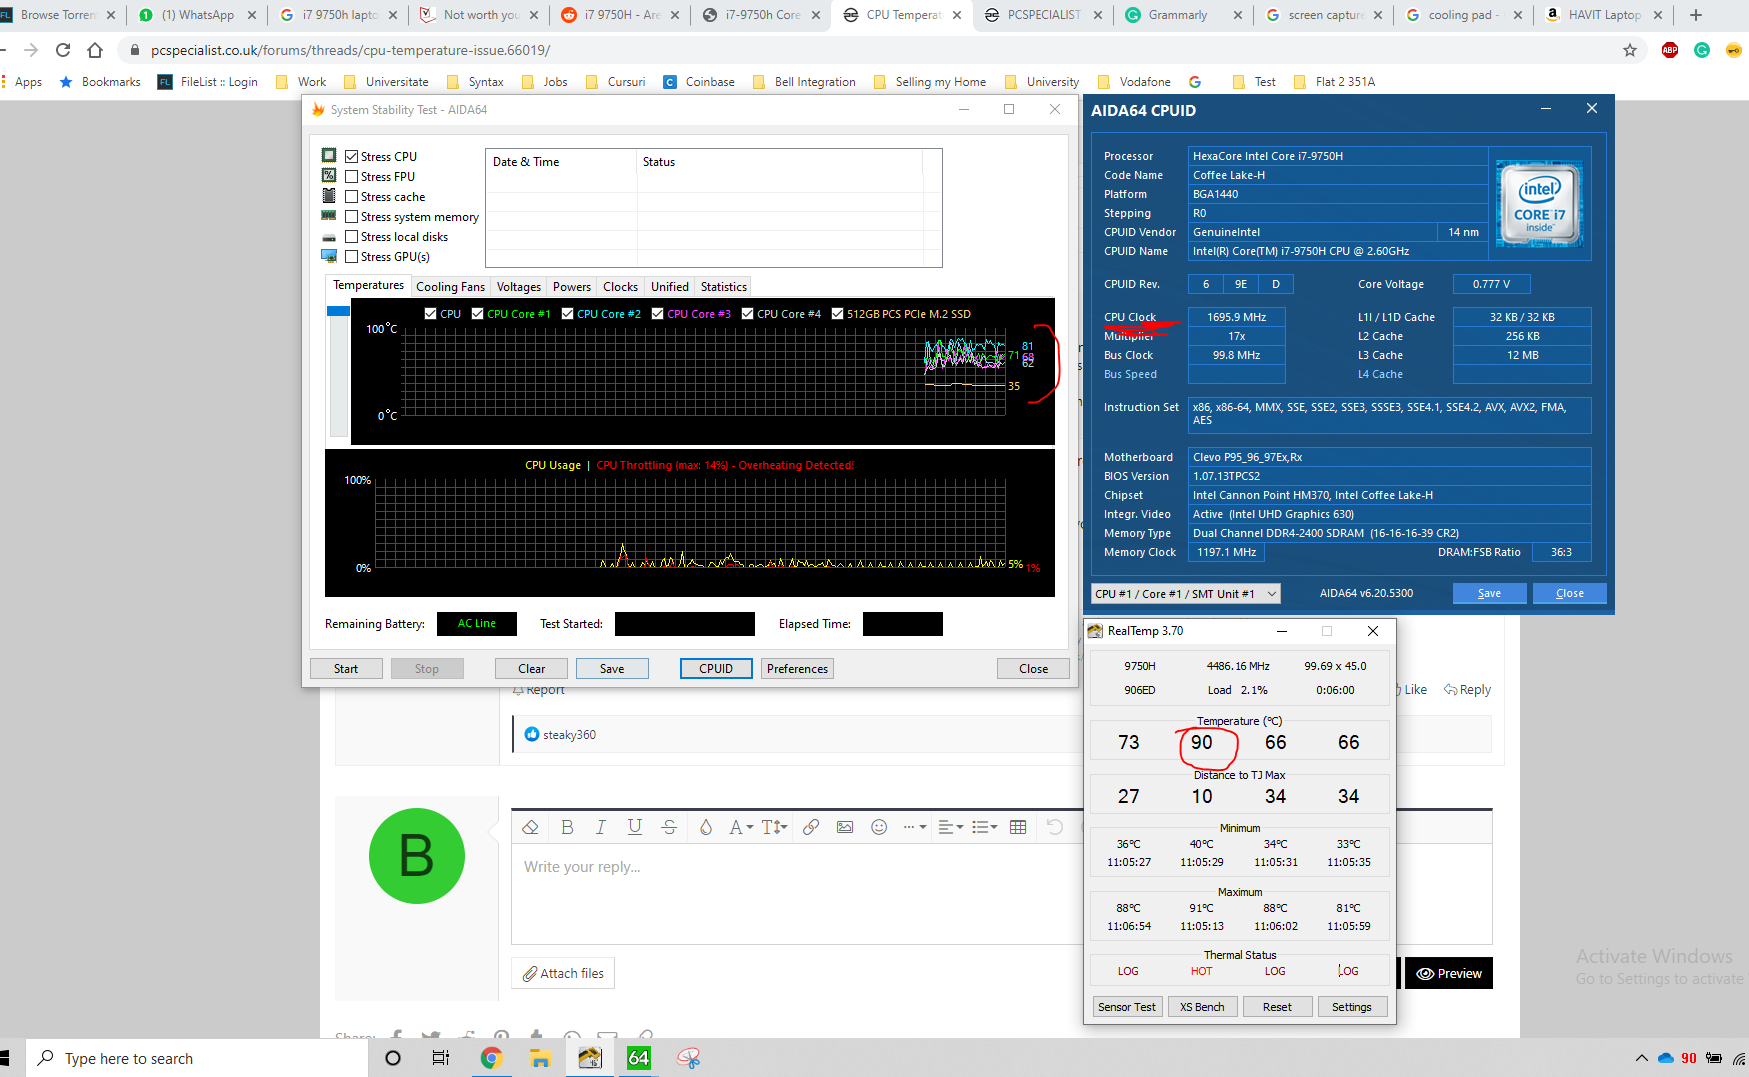Toggle CPU Core #1 graph checkbox
This screenshot has height=1077, width=1749.
(477, 314)
